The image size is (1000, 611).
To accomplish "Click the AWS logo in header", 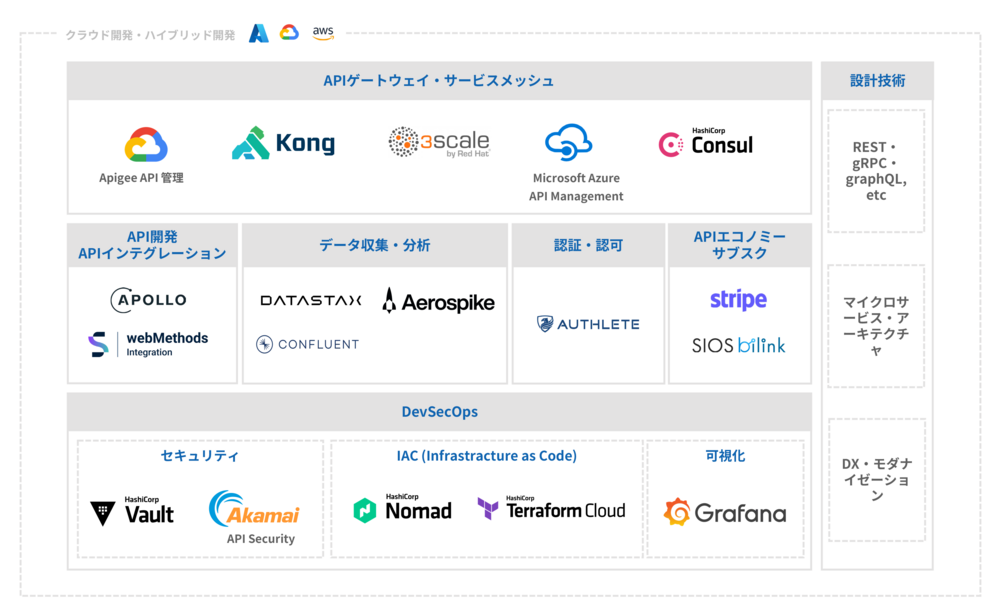I will coord(323,33).
